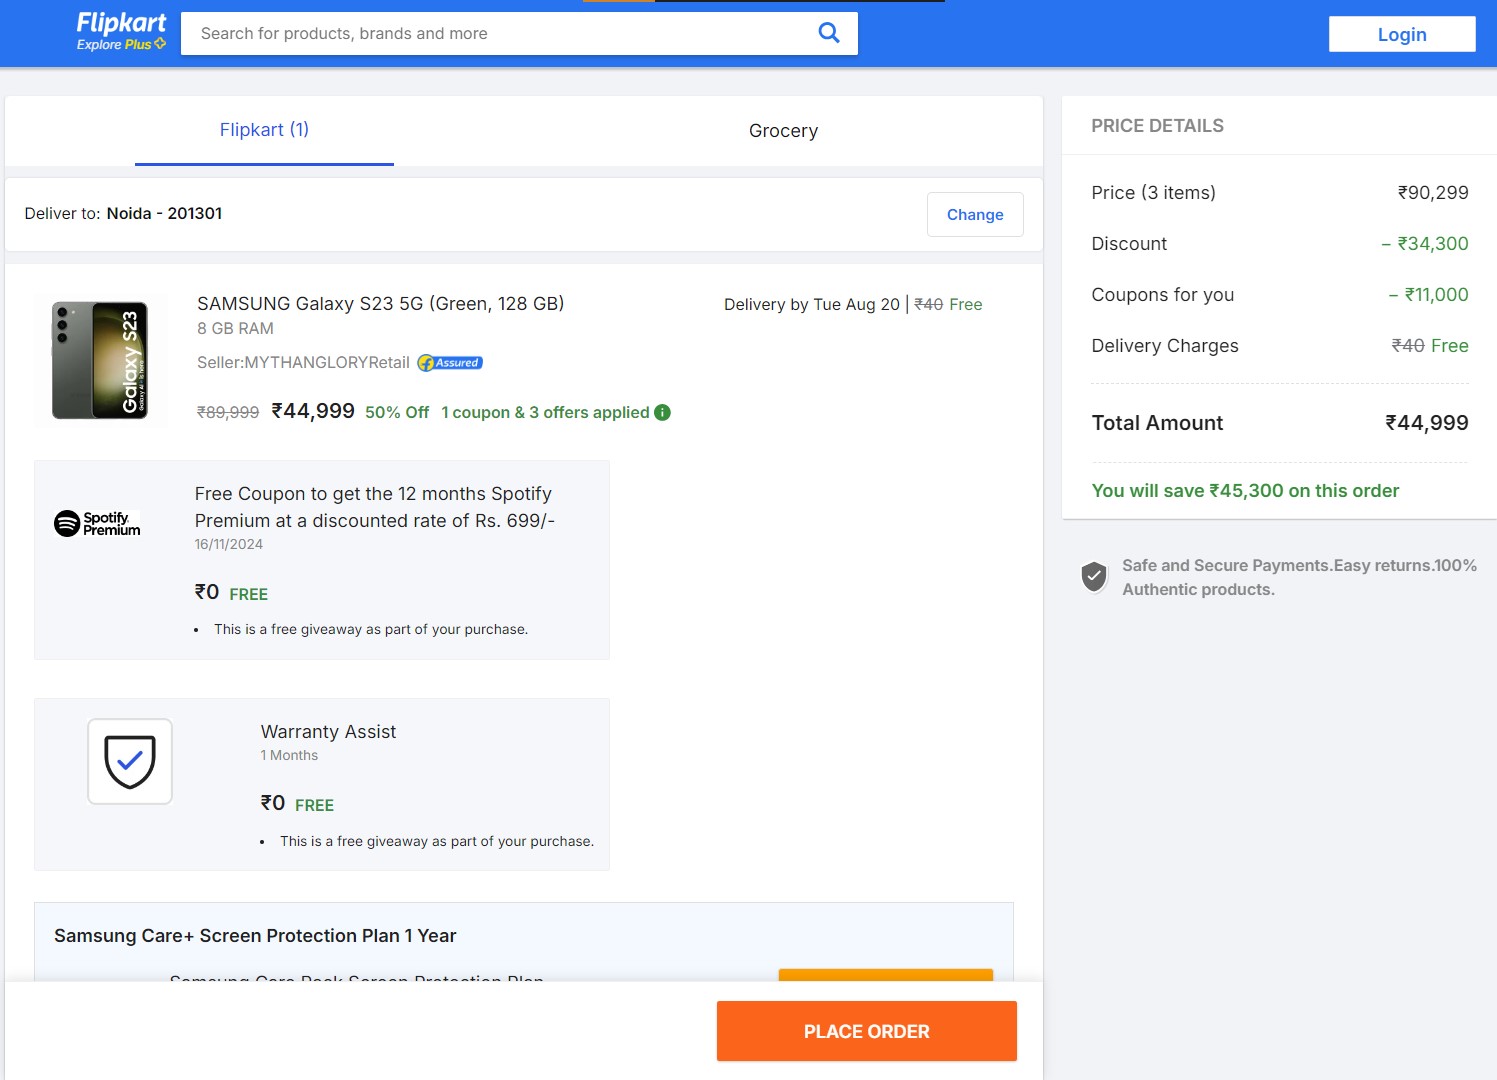Viewport: 1497px width, 1080px height.
Task: Click the secure payments shield icon
Action: point(1094,576)
